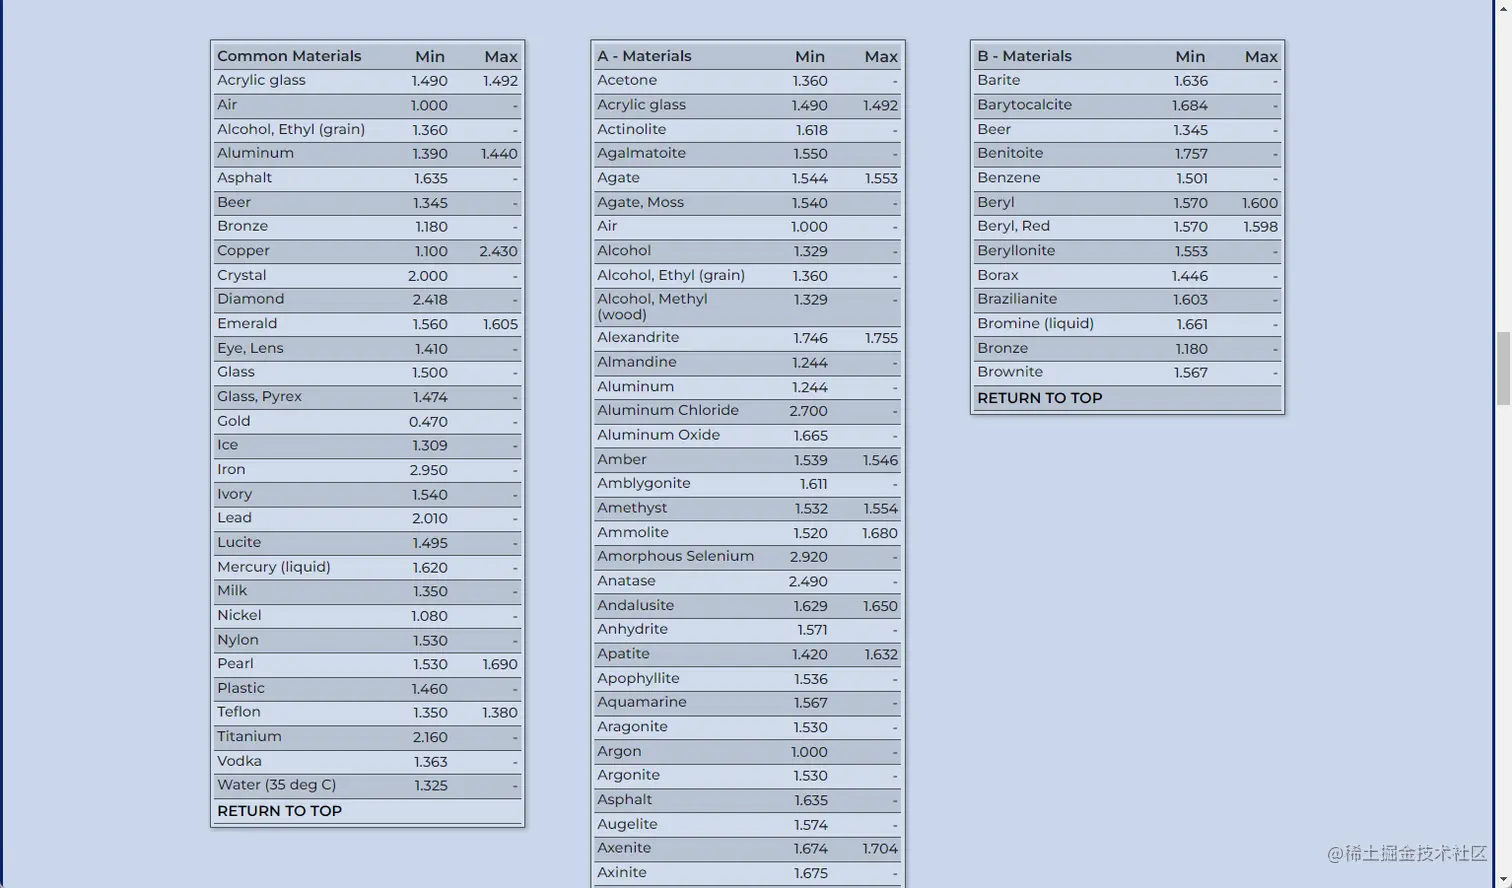The height and width of the screenshot is (888, 1512).
Task: Click the Pearl material name
Action: click(x=235, y=663)
